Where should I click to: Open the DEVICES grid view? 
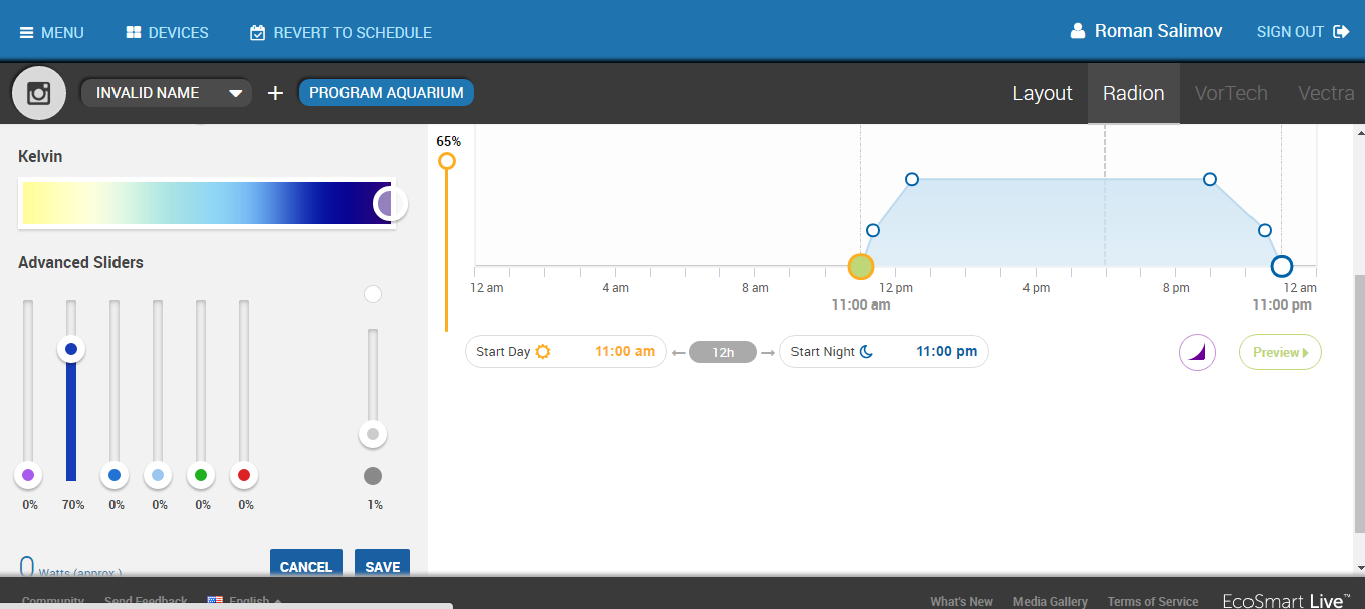(x=167, y=32)
